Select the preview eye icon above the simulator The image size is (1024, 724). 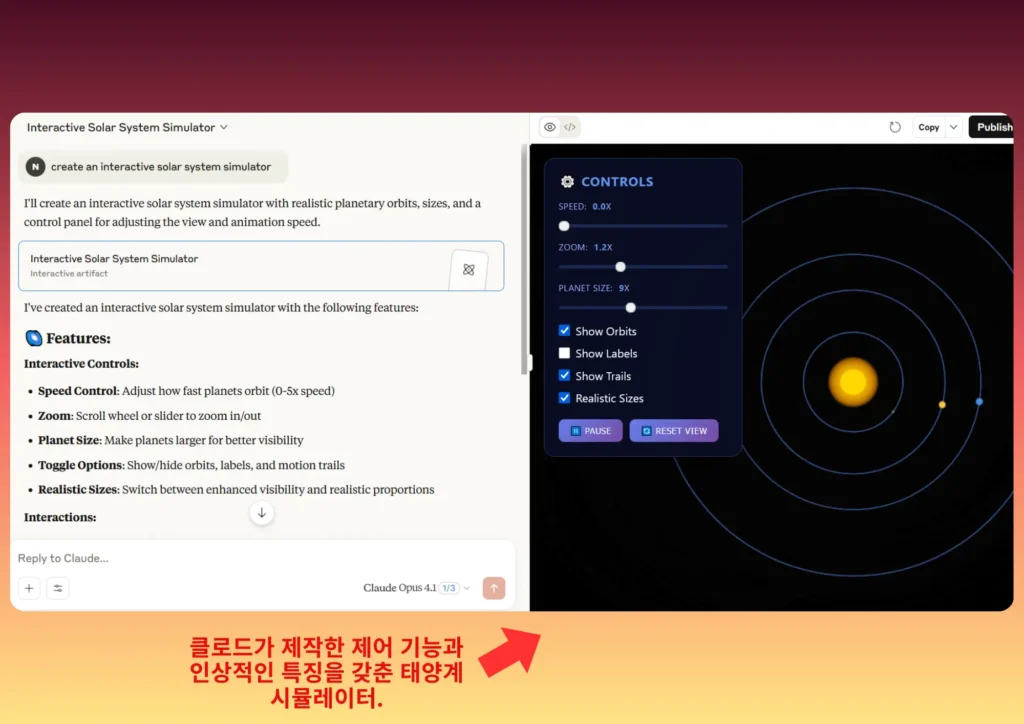pos(548,127)
